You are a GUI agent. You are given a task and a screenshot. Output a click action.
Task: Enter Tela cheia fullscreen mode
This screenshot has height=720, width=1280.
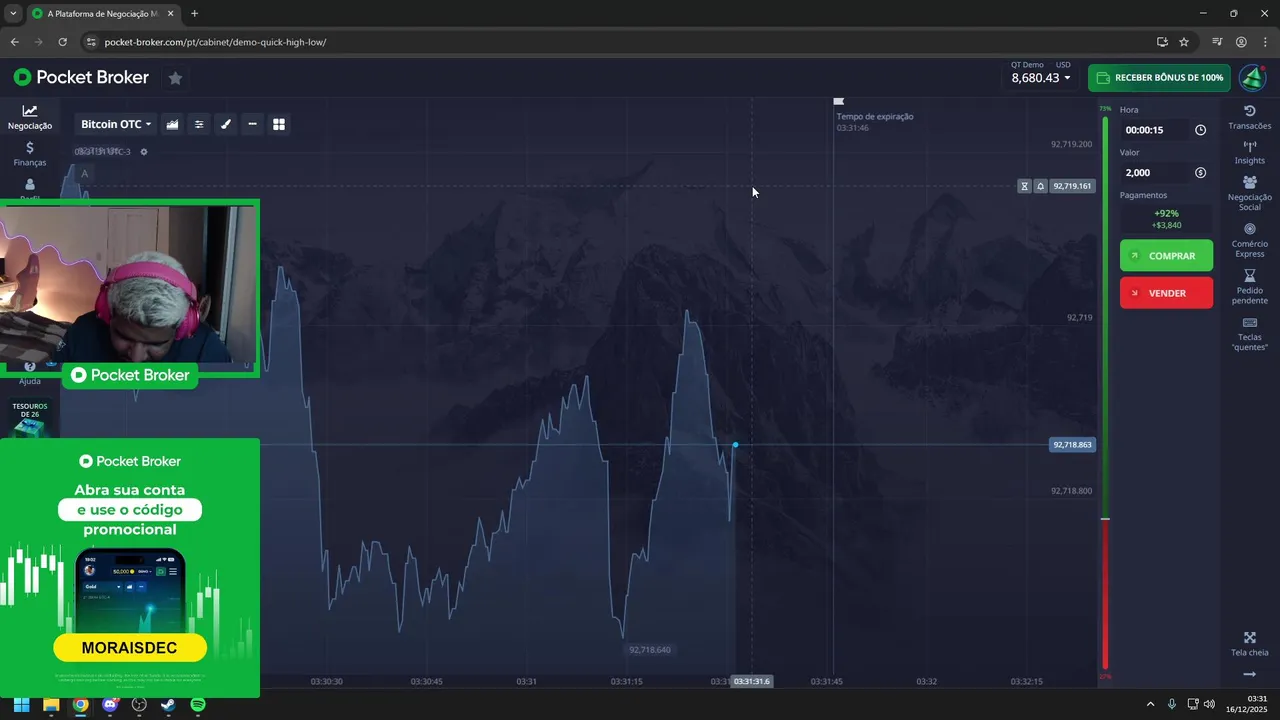point(1249,644)
